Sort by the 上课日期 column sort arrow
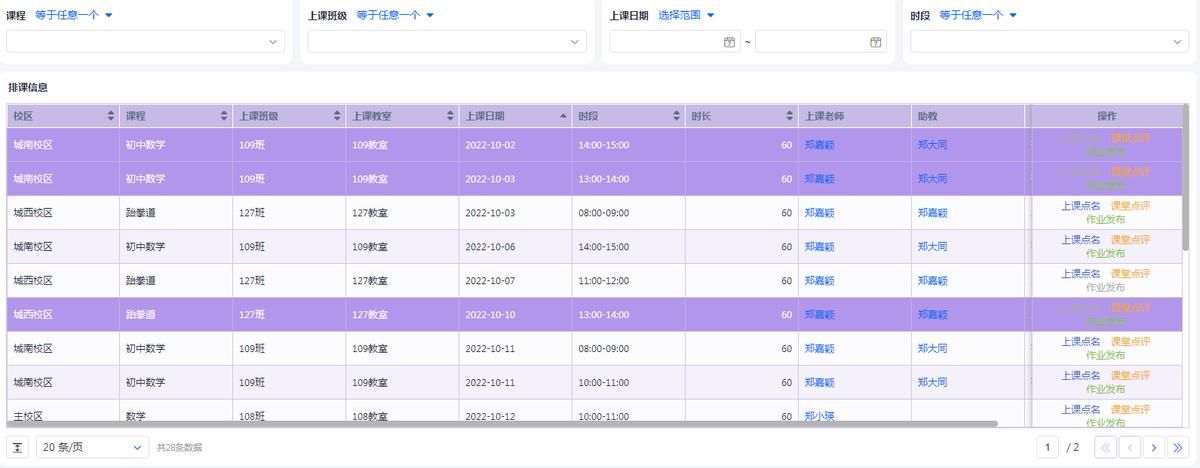The width and height of the screenshot is (1200, 468). 563,116
